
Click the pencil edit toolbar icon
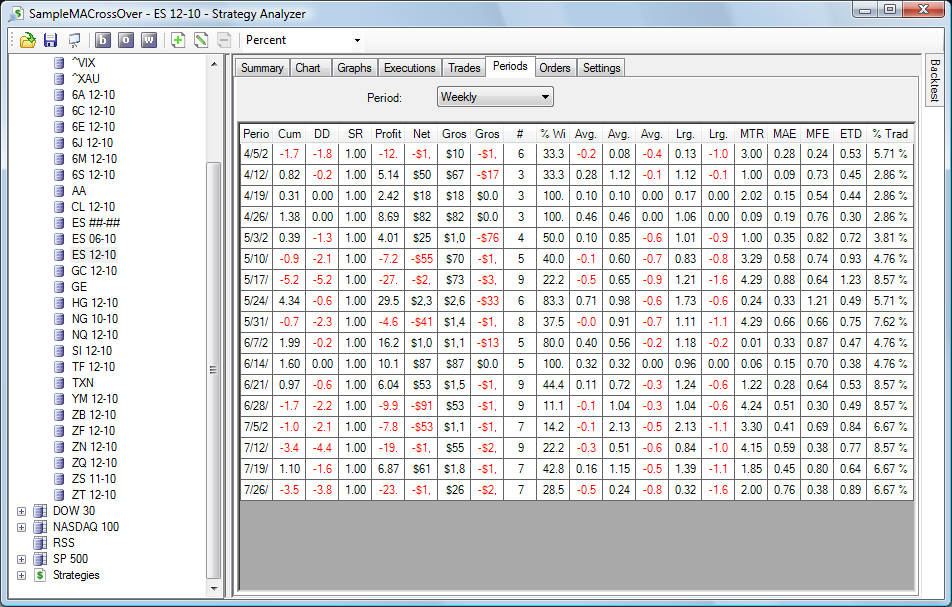201,40
